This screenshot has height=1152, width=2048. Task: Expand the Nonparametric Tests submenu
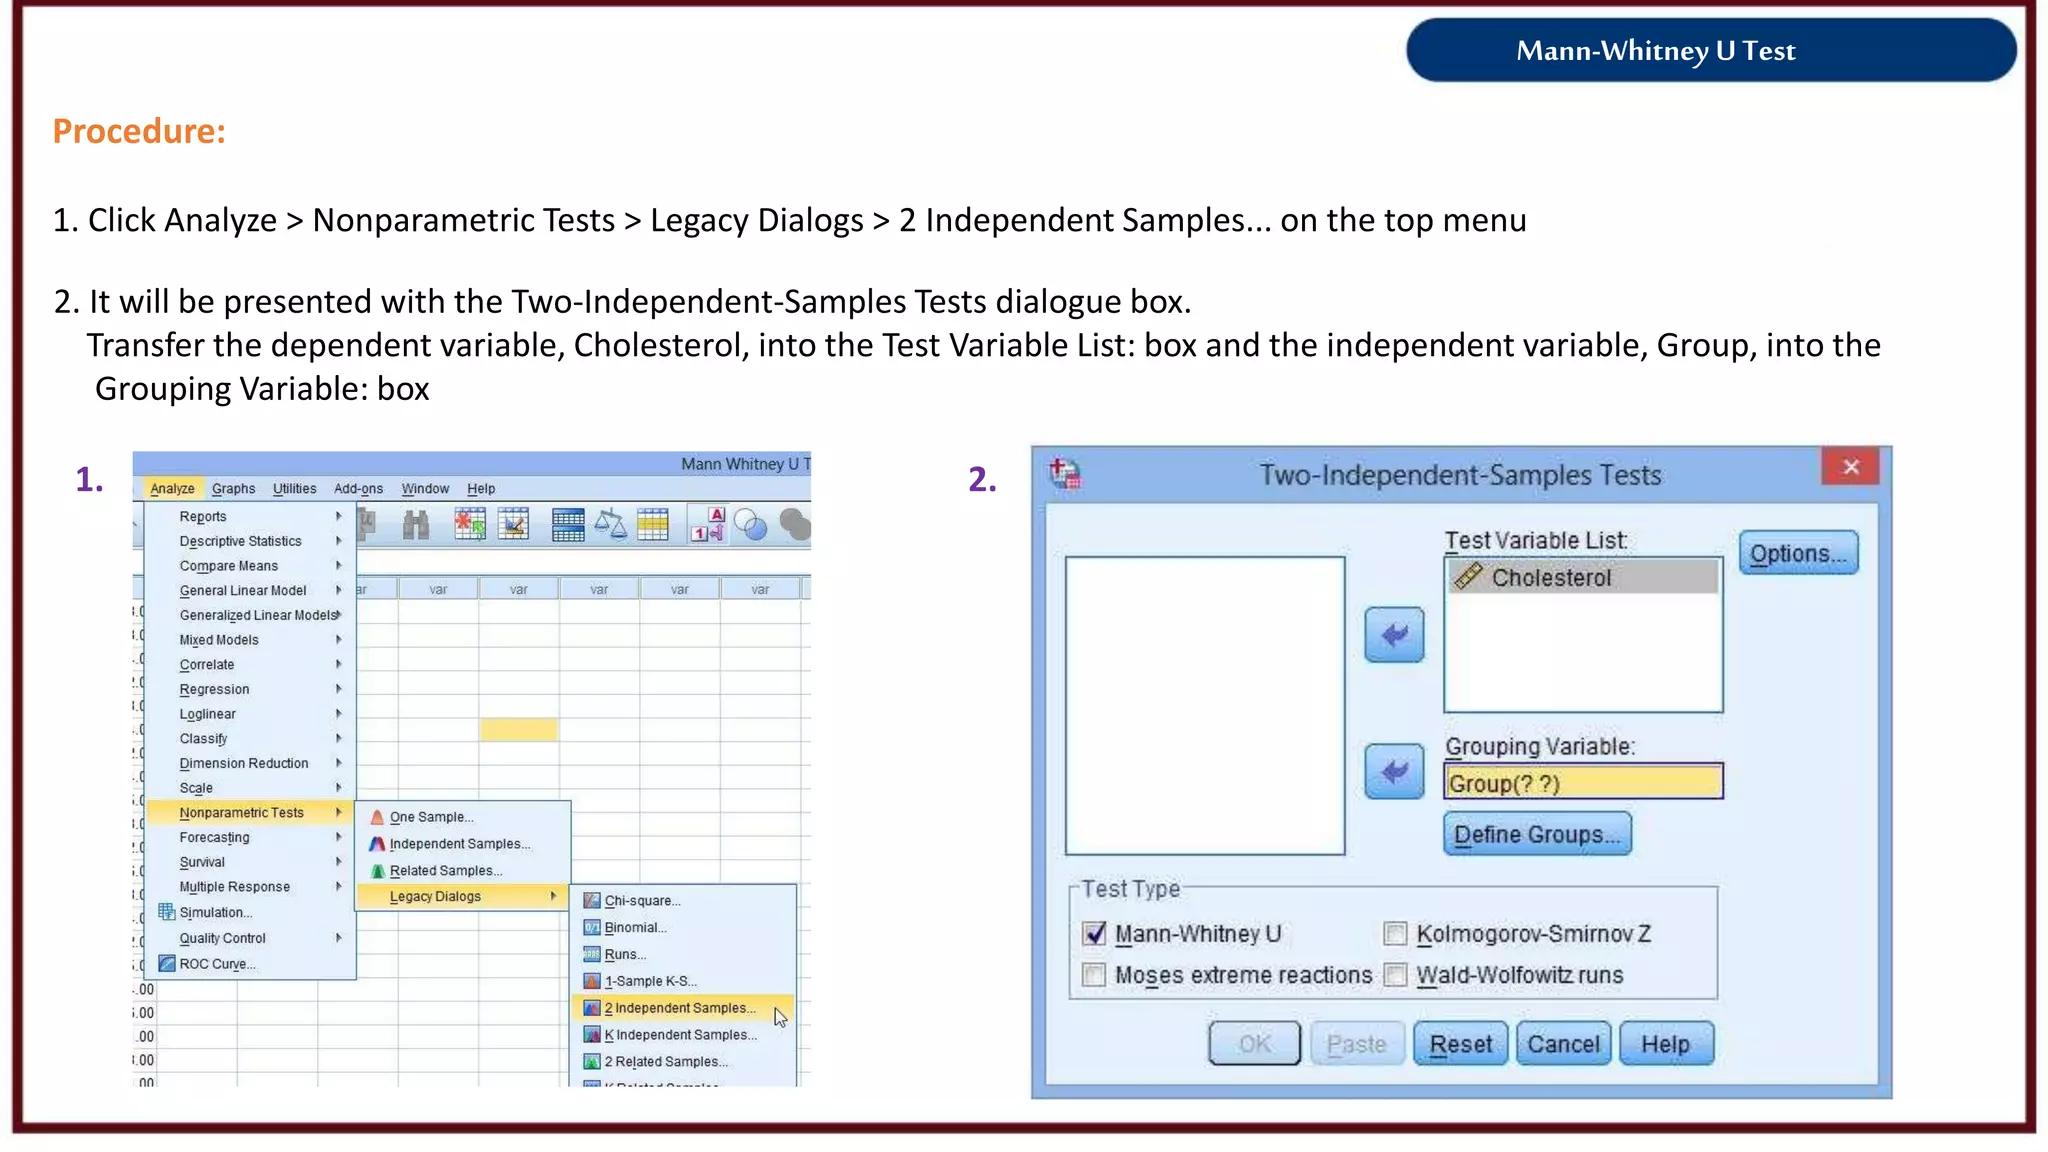250,813
